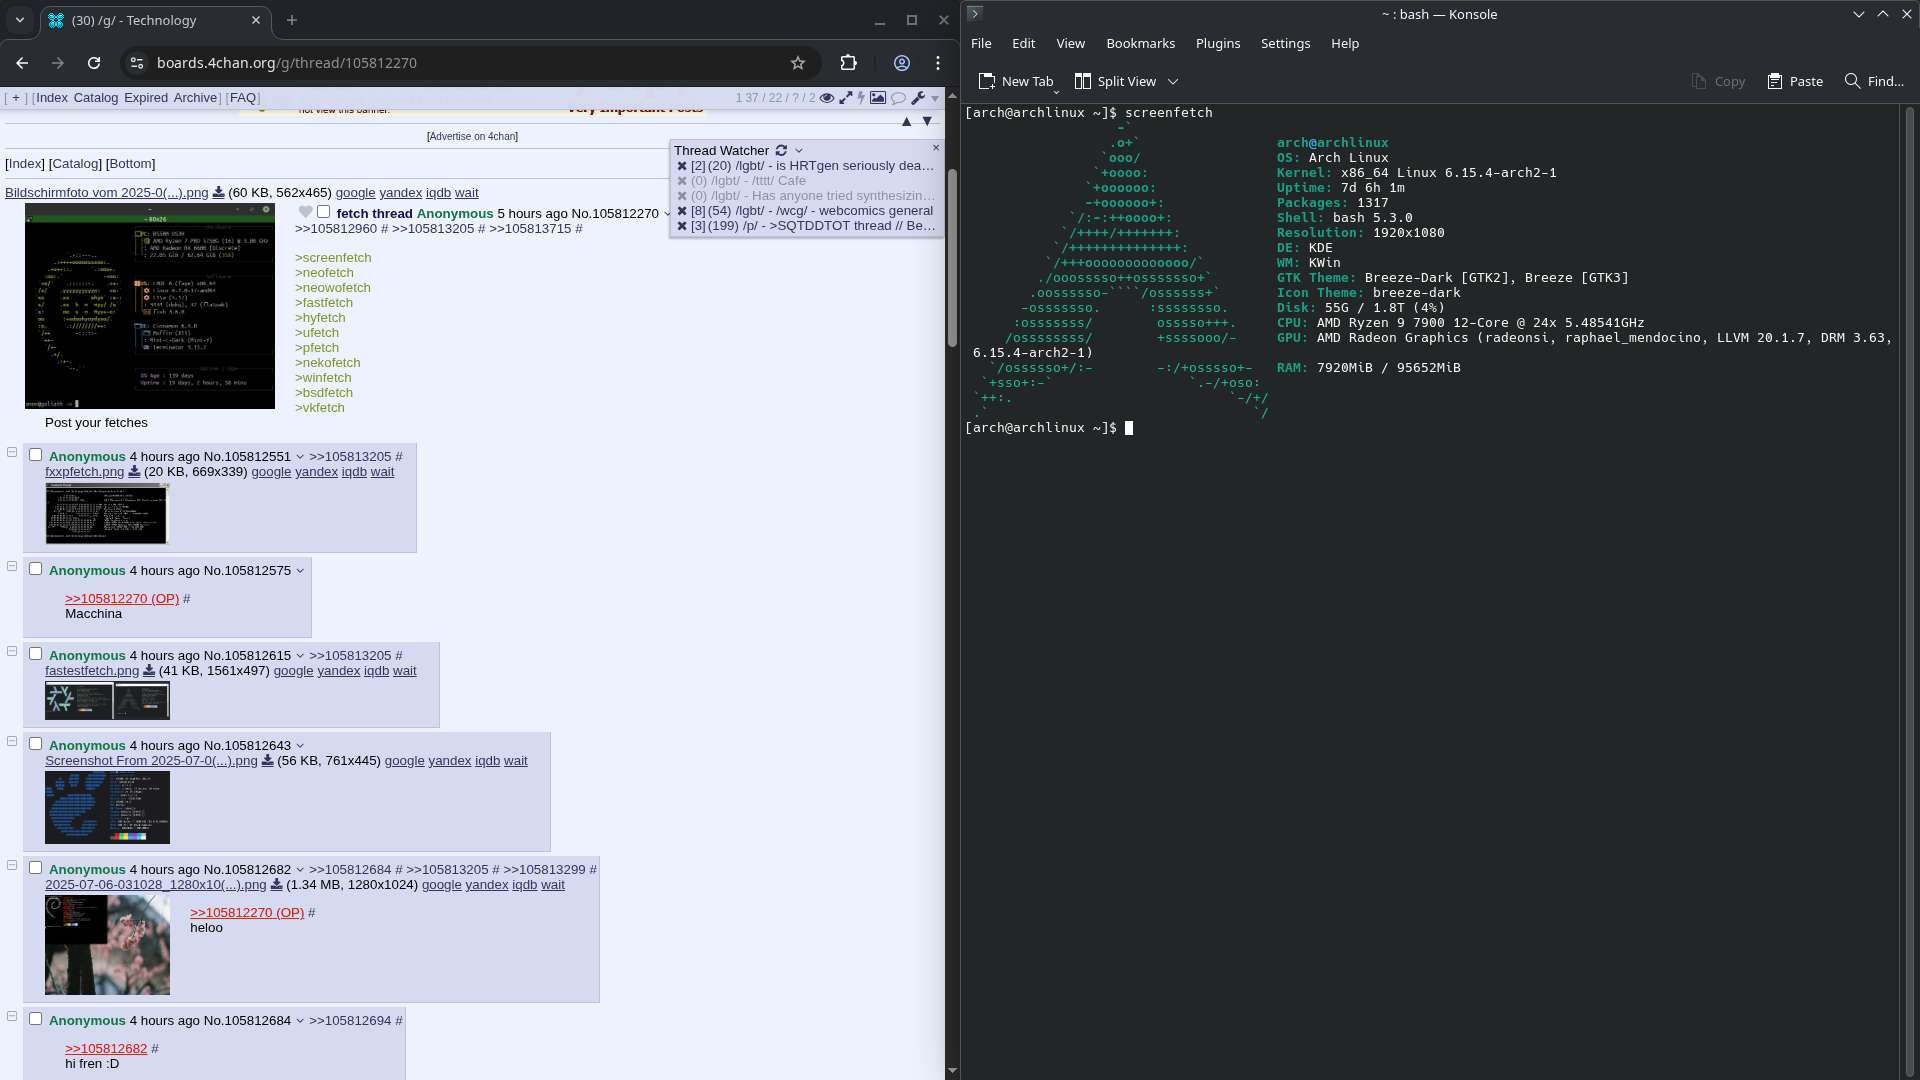The width and height of the screenshot is (1920, 1080).
Task: Click yandex search link for fxxpfetch.png
Action: pyautogui.click(x=316, y=472)
